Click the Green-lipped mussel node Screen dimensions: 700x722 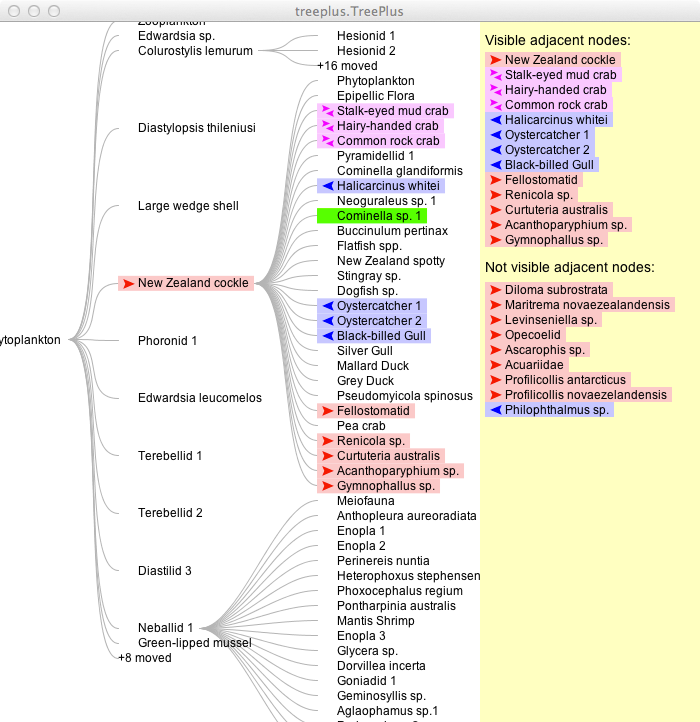point(194,643)
